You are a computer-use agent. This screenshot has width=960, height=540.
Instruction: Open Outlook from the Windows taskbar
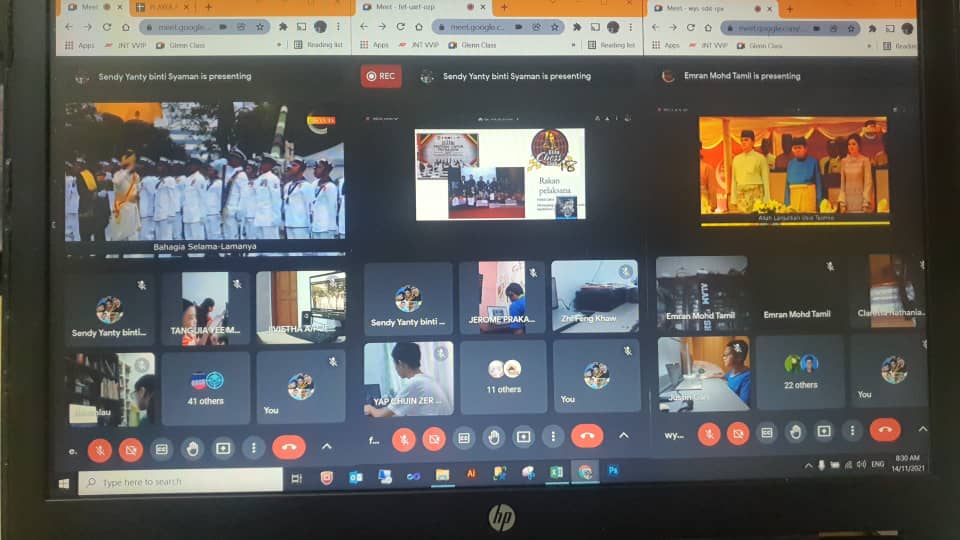point(355,478)
